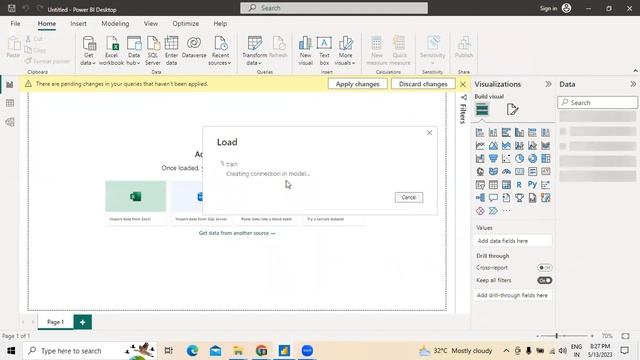The height and width of the screenshot is (360, 640).
Task: Click the title bar Search box
Action: pos(334,8)
